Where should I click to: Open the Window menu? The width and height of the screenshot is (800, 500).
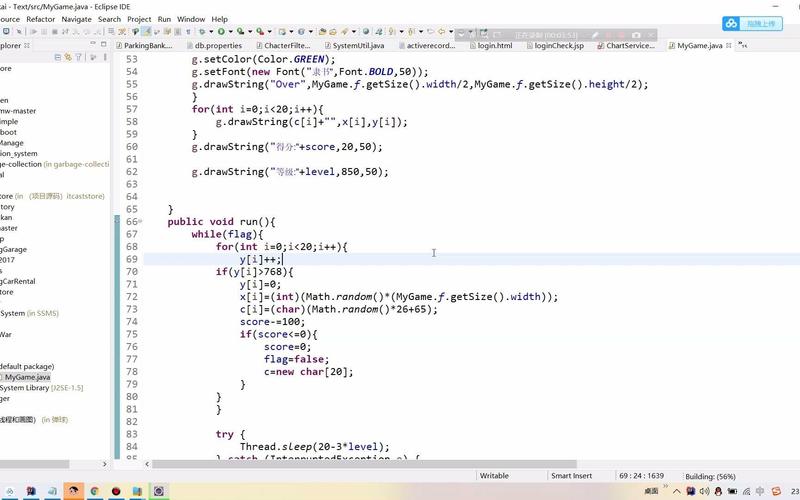click(x=191, y=19)
